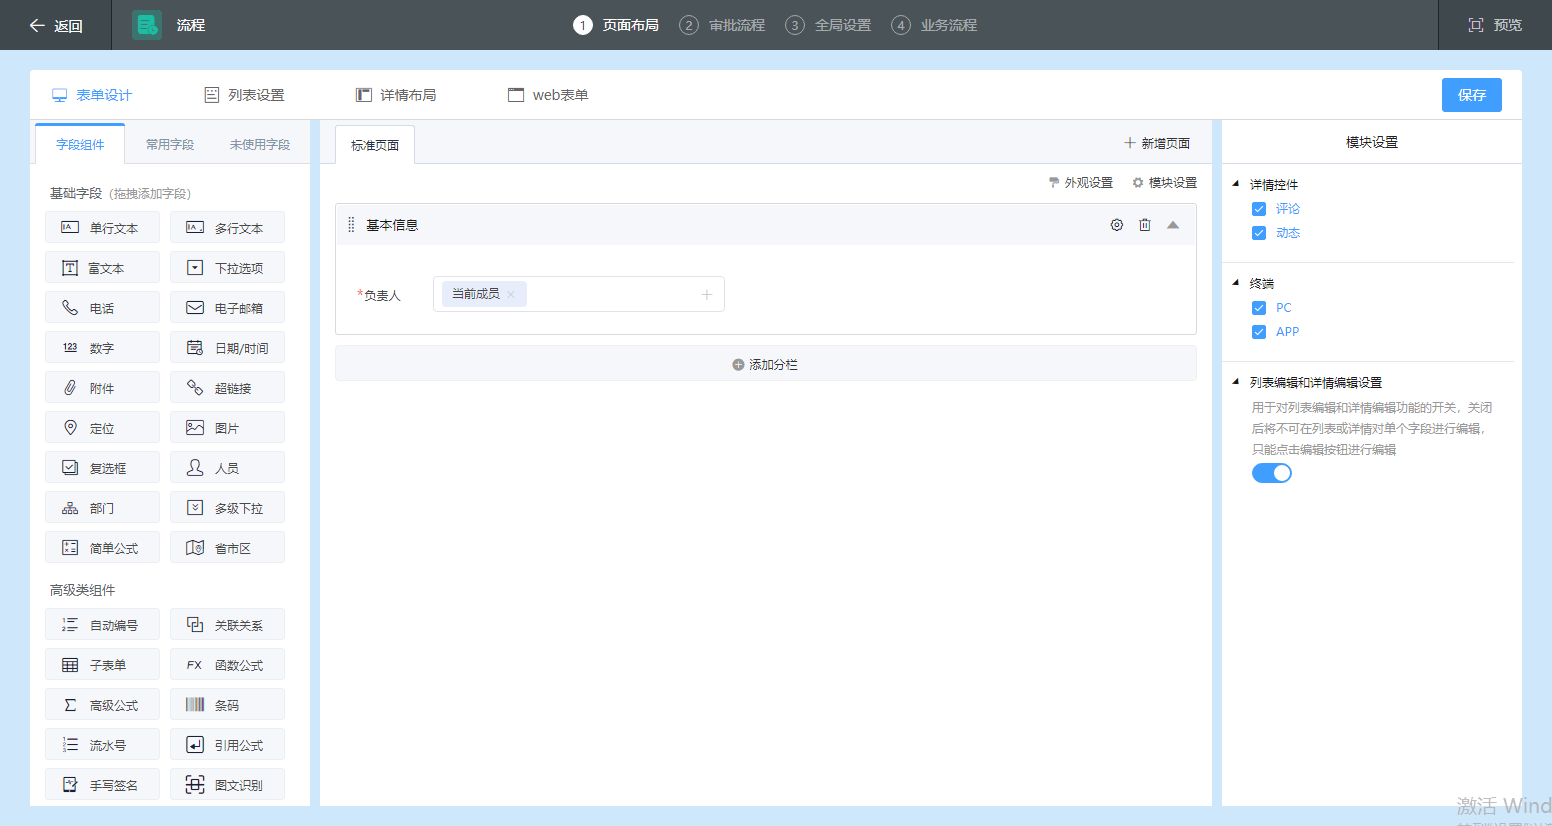Add the 超链接 component
This screenshot has height=826, width=1552.
coord(227,388)
